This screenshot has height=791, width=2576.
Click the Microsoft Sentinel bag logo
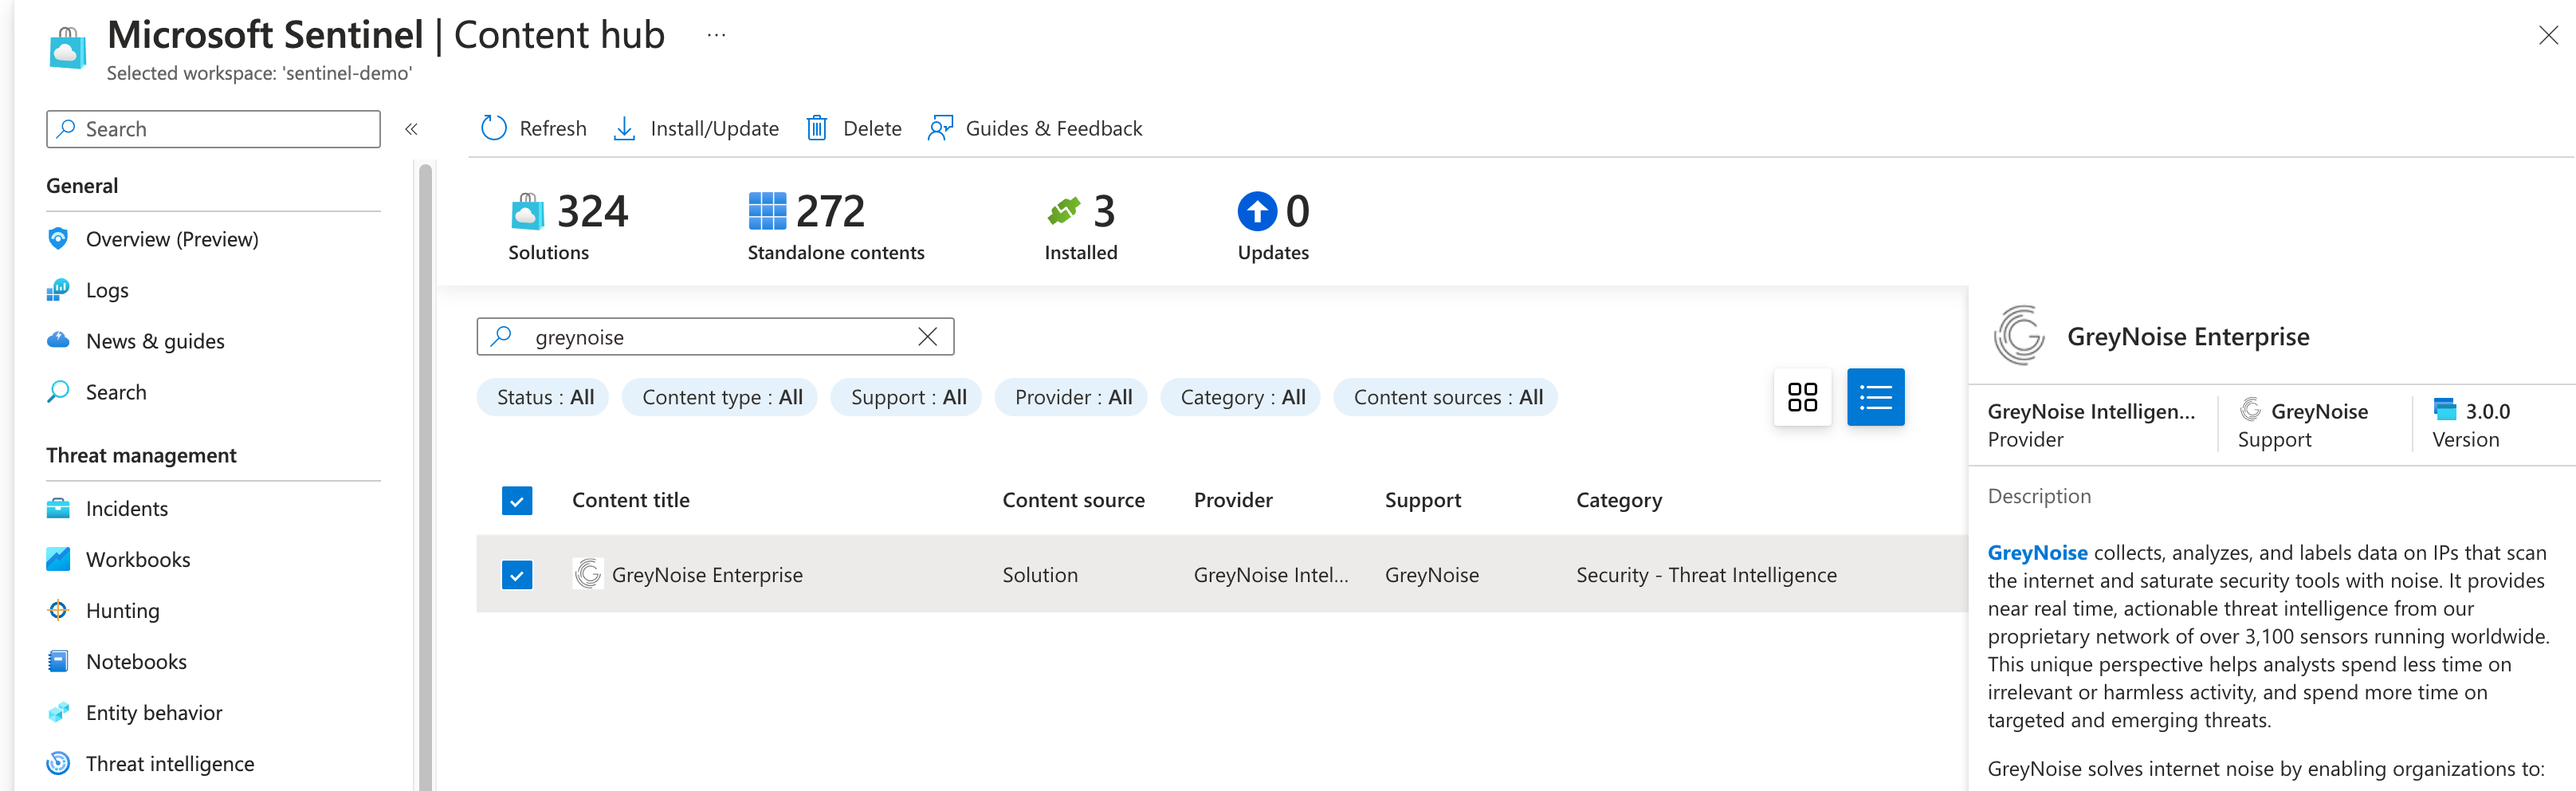click(68, 49)
